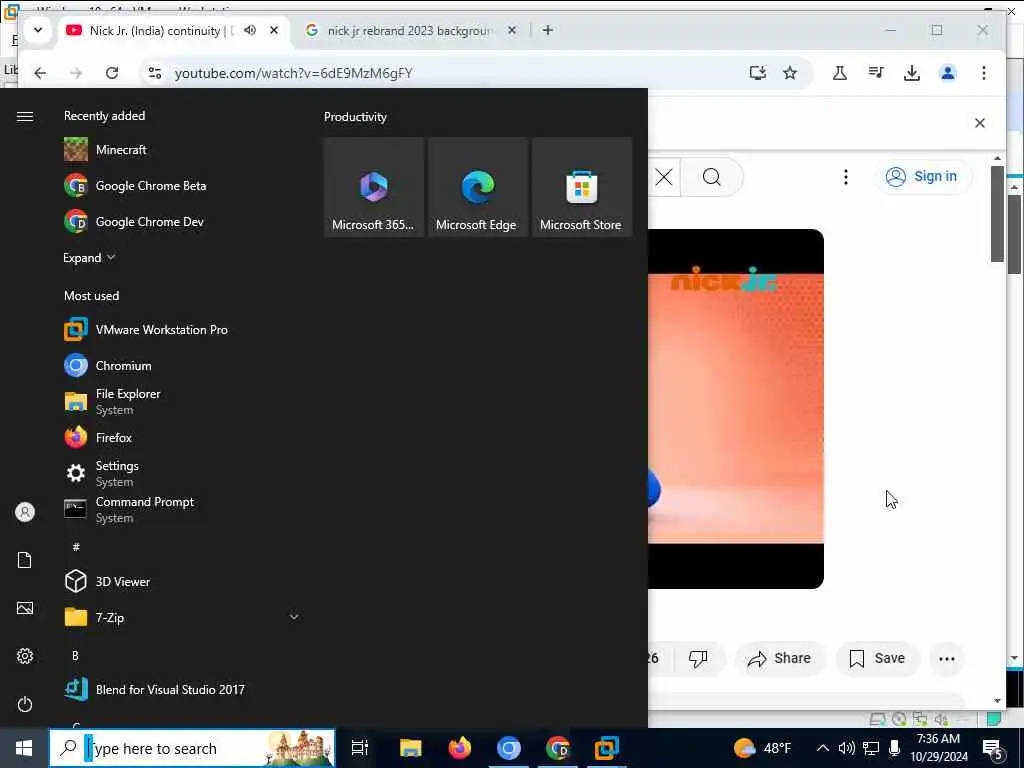
Task: Open Task View on the taskbar
Action: (360, 748)
